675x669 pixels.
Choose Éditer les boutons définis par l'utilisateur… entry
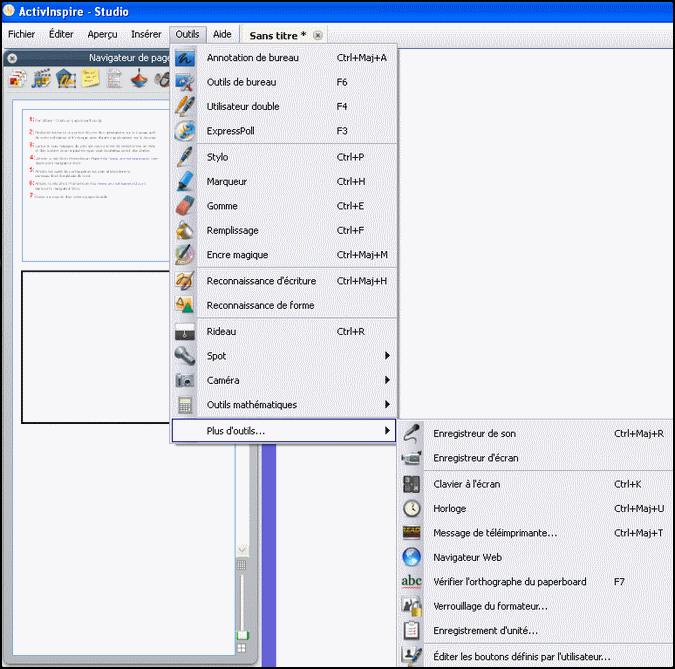tap(536, 657)
